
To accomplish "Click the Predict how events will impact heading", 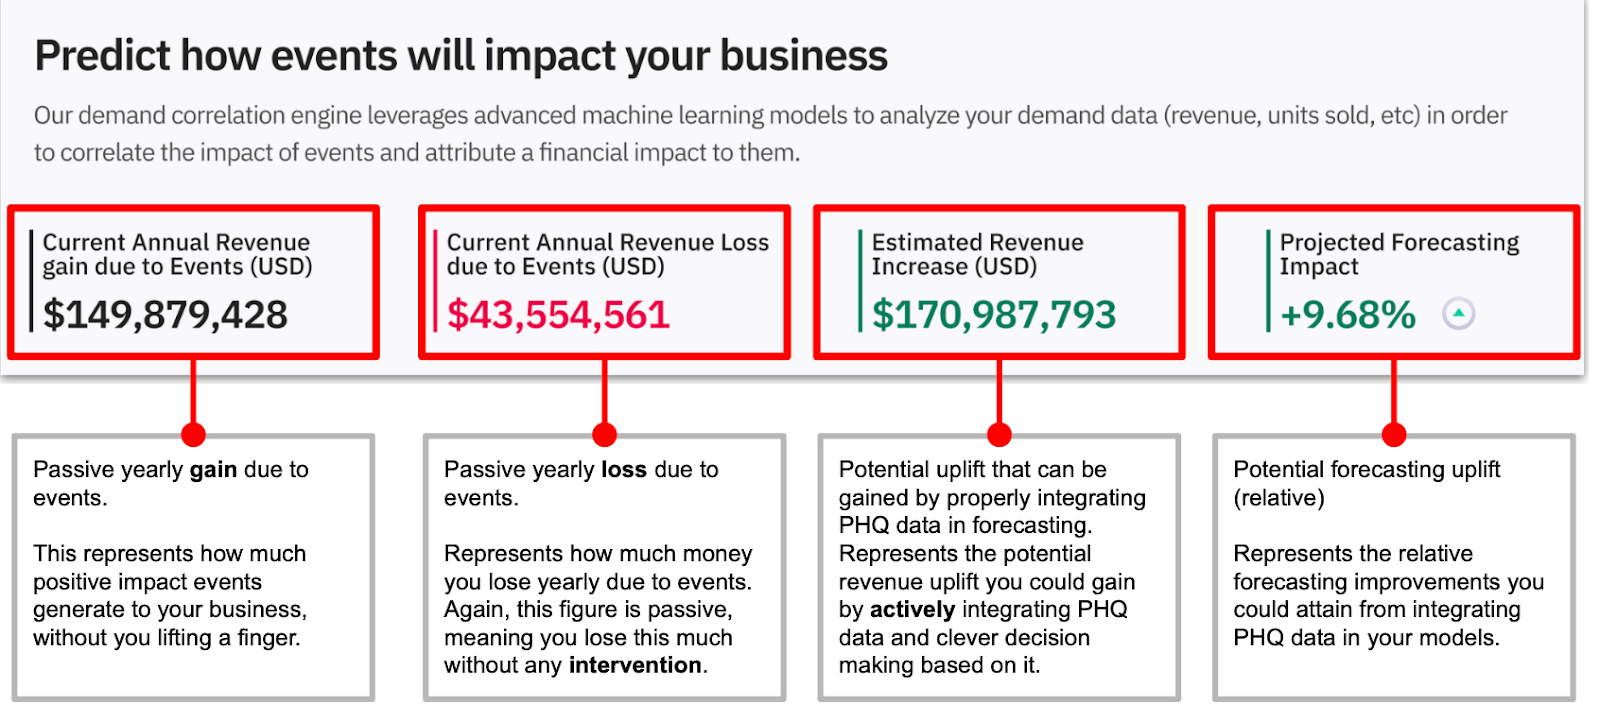I will [x=461, y=56].
